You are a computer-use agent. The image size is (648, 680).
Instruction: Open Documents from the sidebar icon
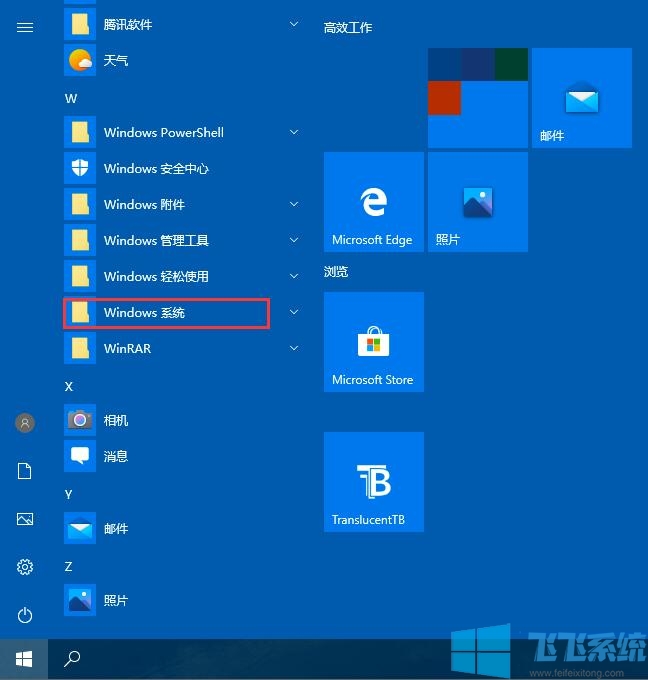point(25,471)
